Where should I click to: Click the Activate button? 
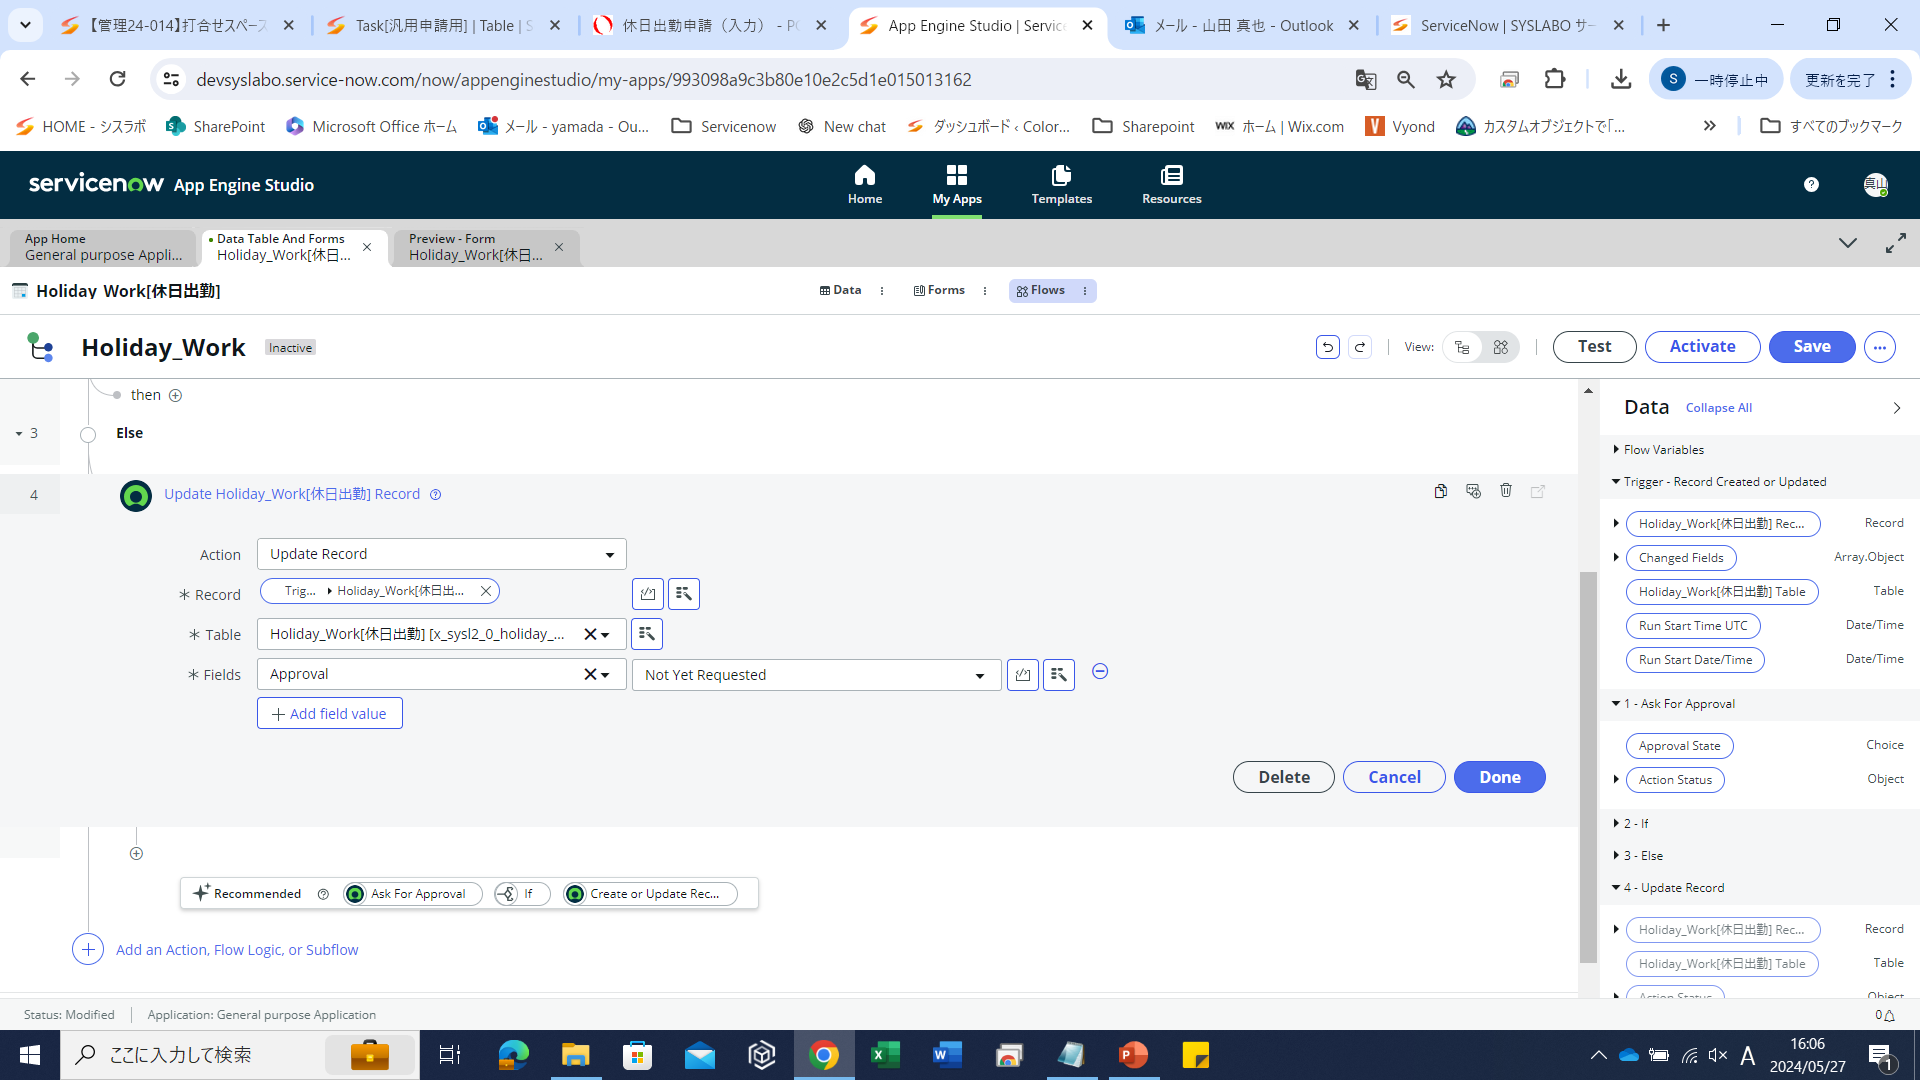1702,347
